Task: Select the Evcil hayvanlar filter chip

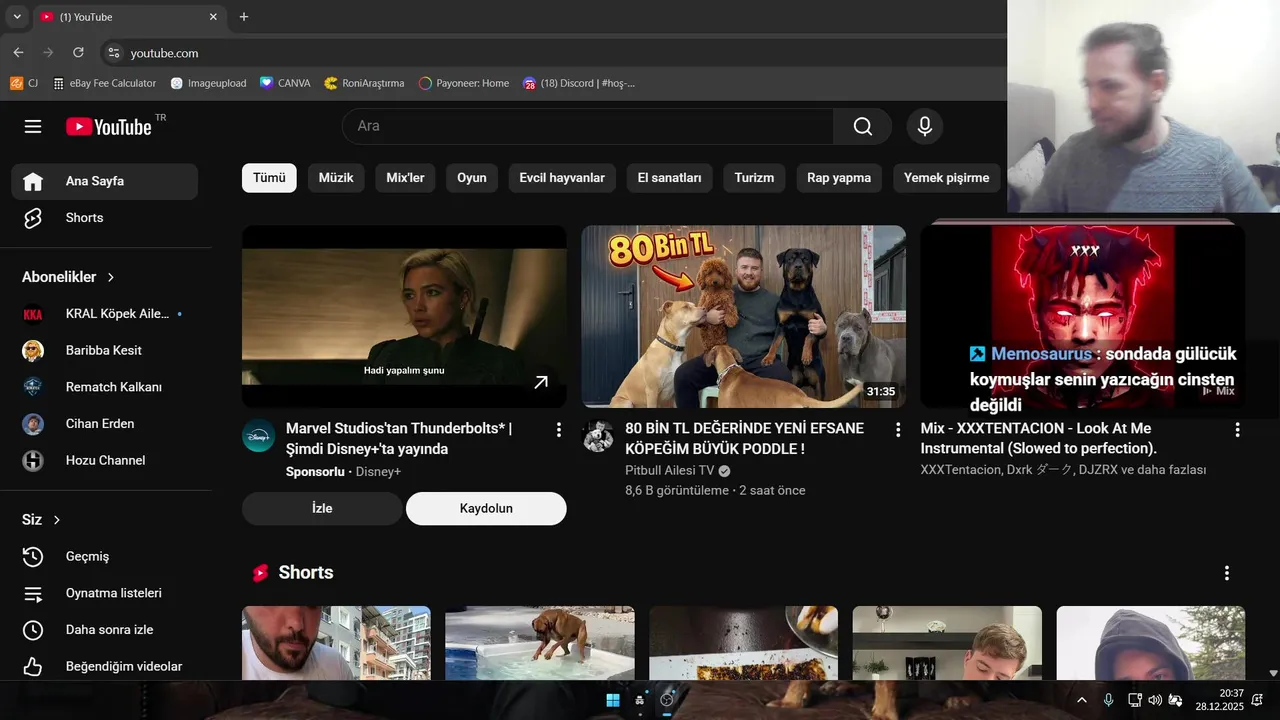Action: click(562, 178)
